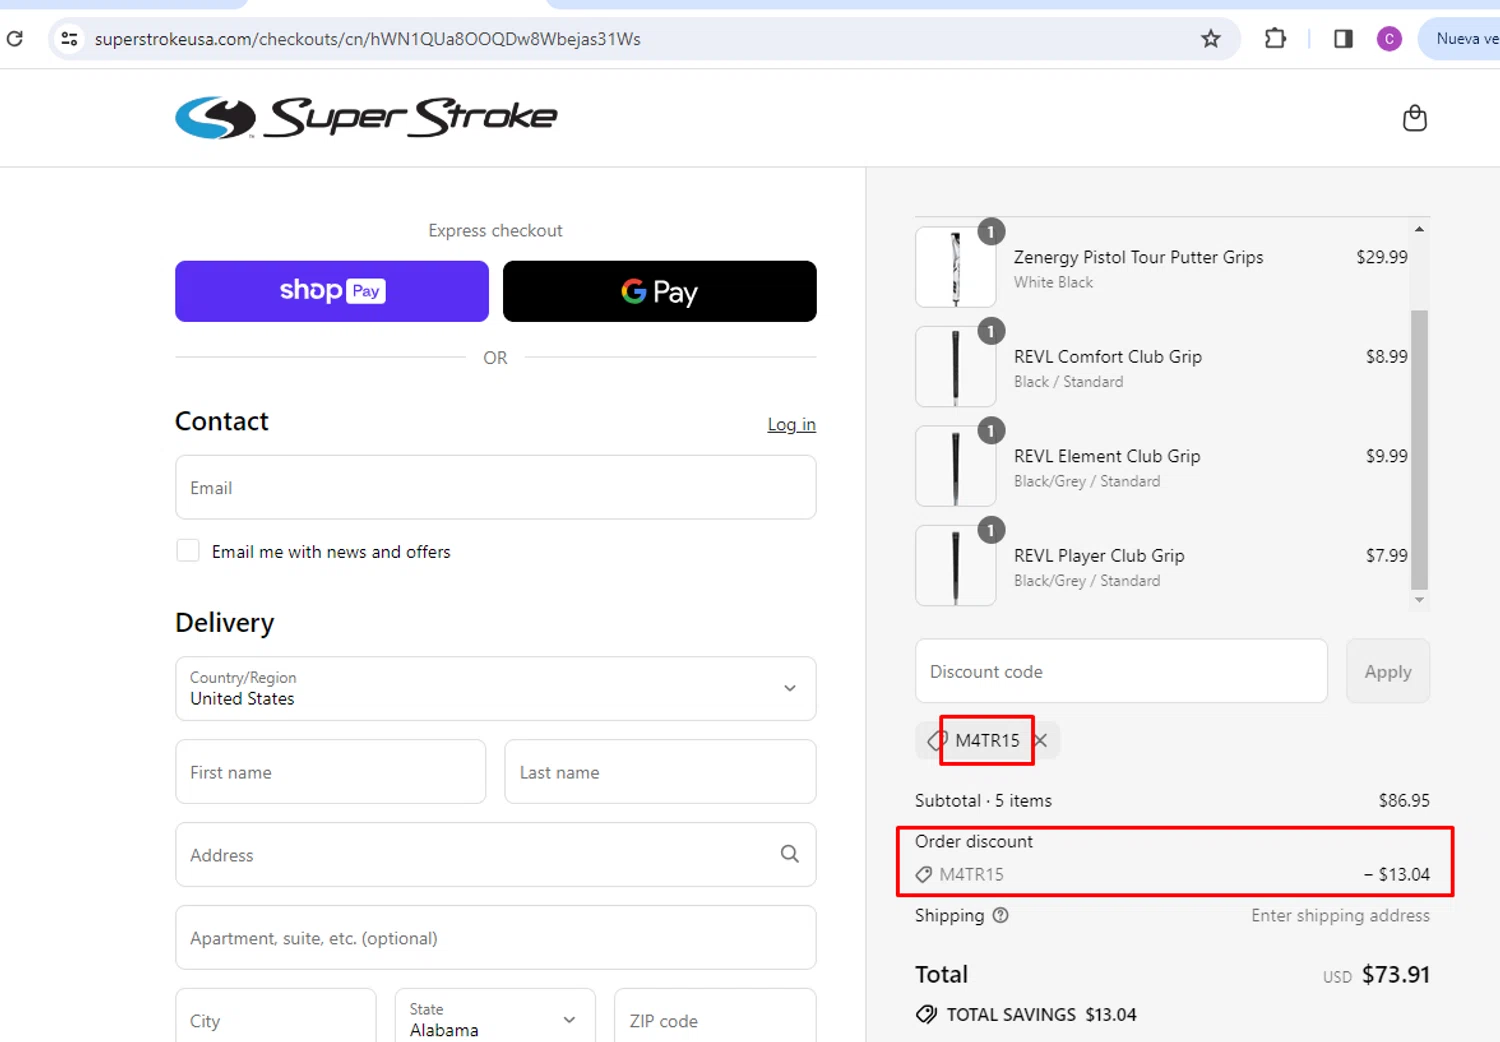
Task: Focus the Apartment, suite, etc. field
Action: 495,938
